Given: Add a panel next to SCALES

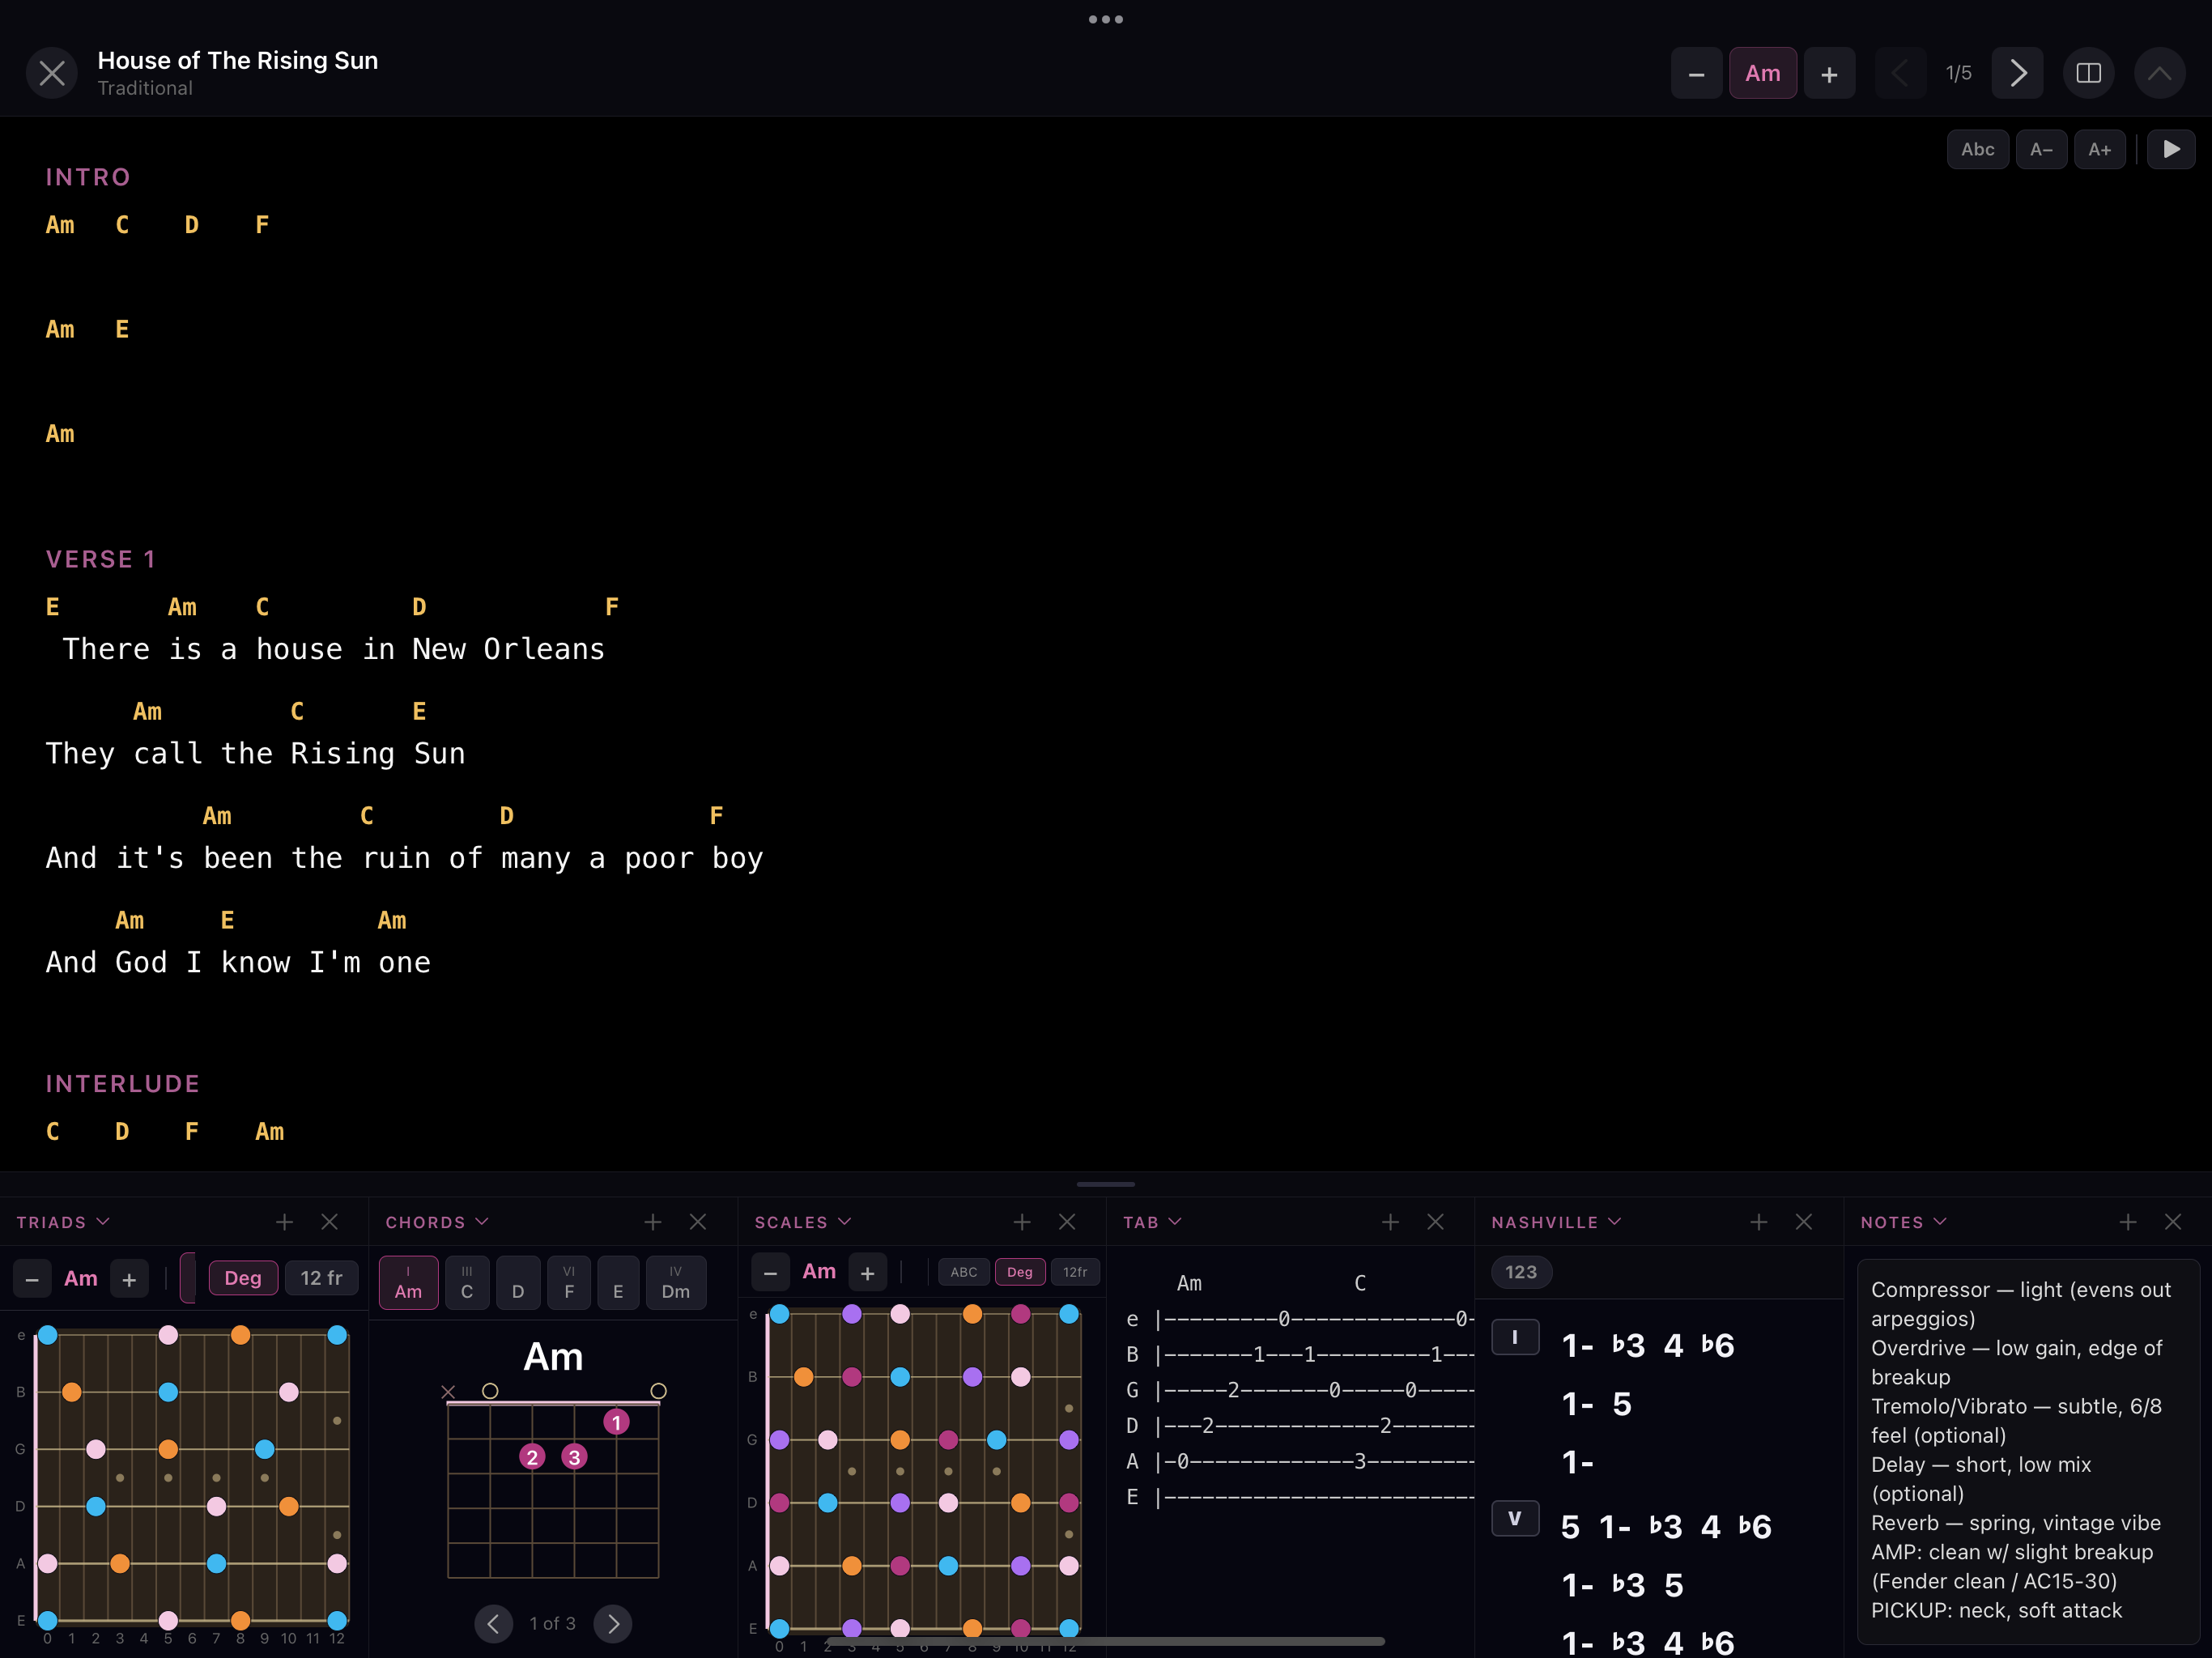Looking at the screenshot, I should pos(1021,1222).
